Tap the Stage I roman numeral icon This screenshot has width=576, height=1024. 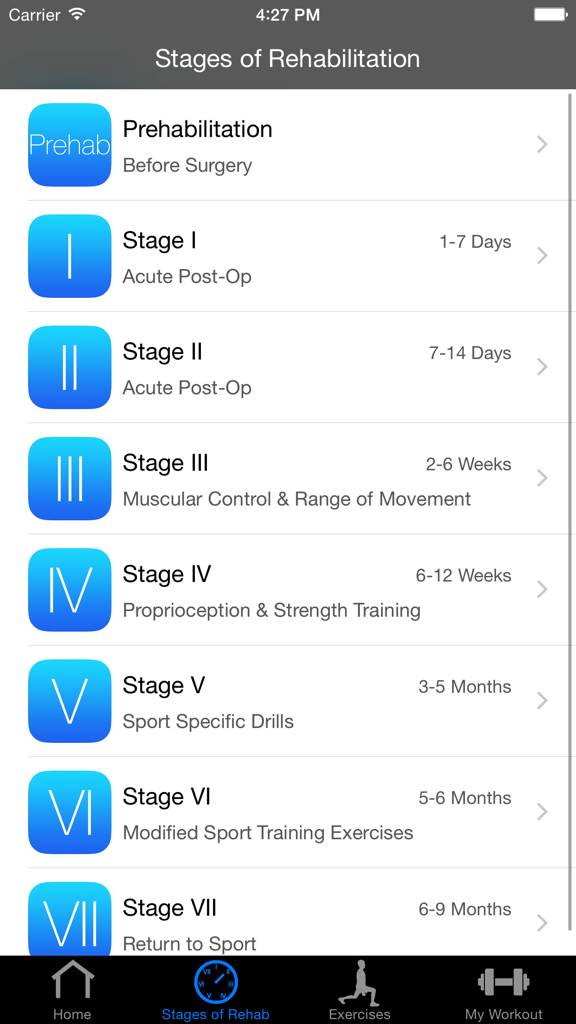pos(69,256)
